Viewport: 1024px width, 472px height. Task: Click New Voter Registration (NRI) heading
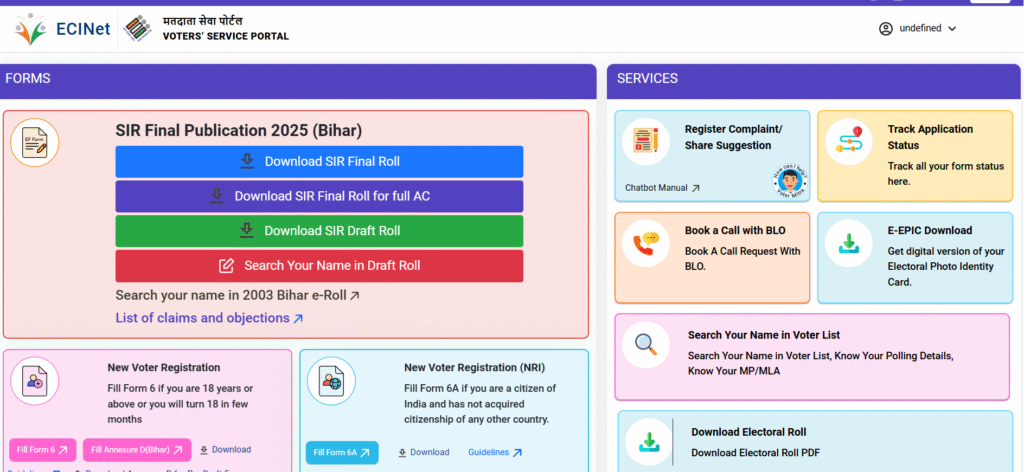(x=474, y=368)
